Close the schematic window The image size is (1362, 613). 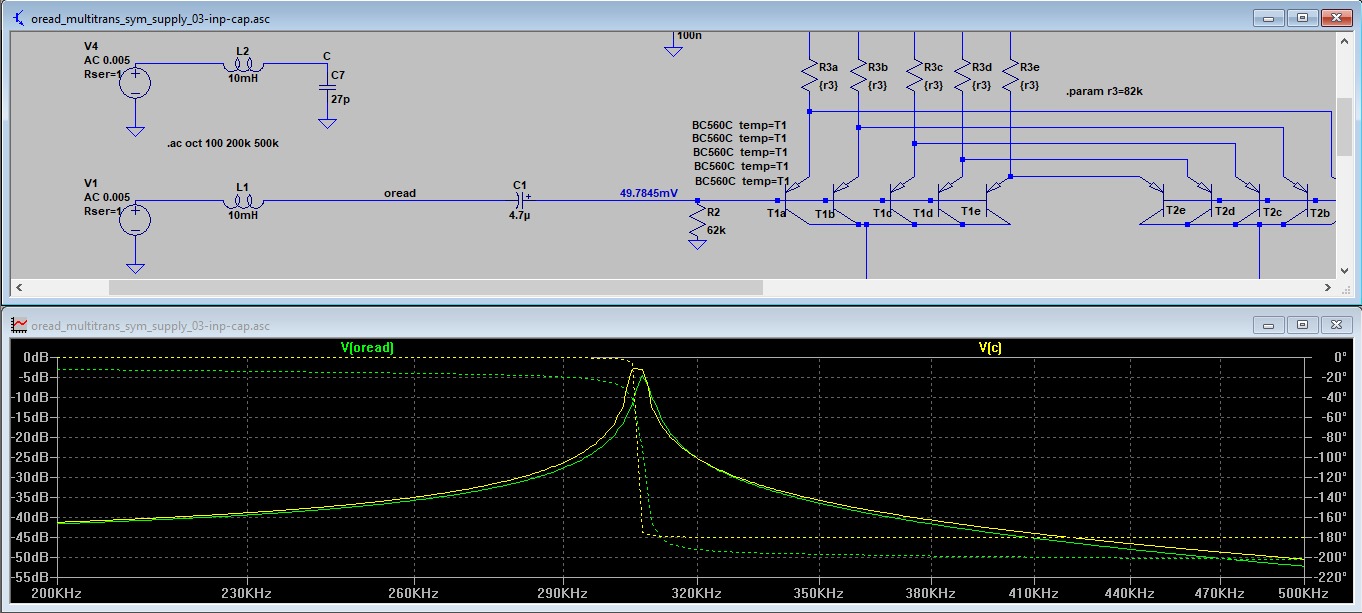tap(1336, 17)
